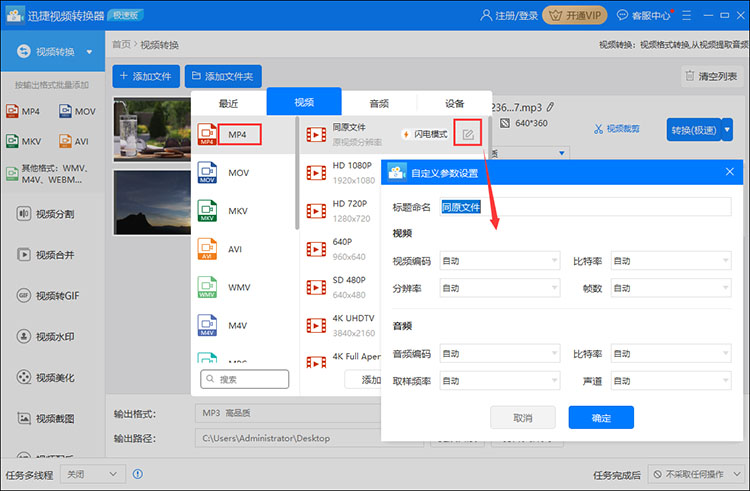
Task: Open 视频截图 screenshot tool
Action: (x=46, y=418)
